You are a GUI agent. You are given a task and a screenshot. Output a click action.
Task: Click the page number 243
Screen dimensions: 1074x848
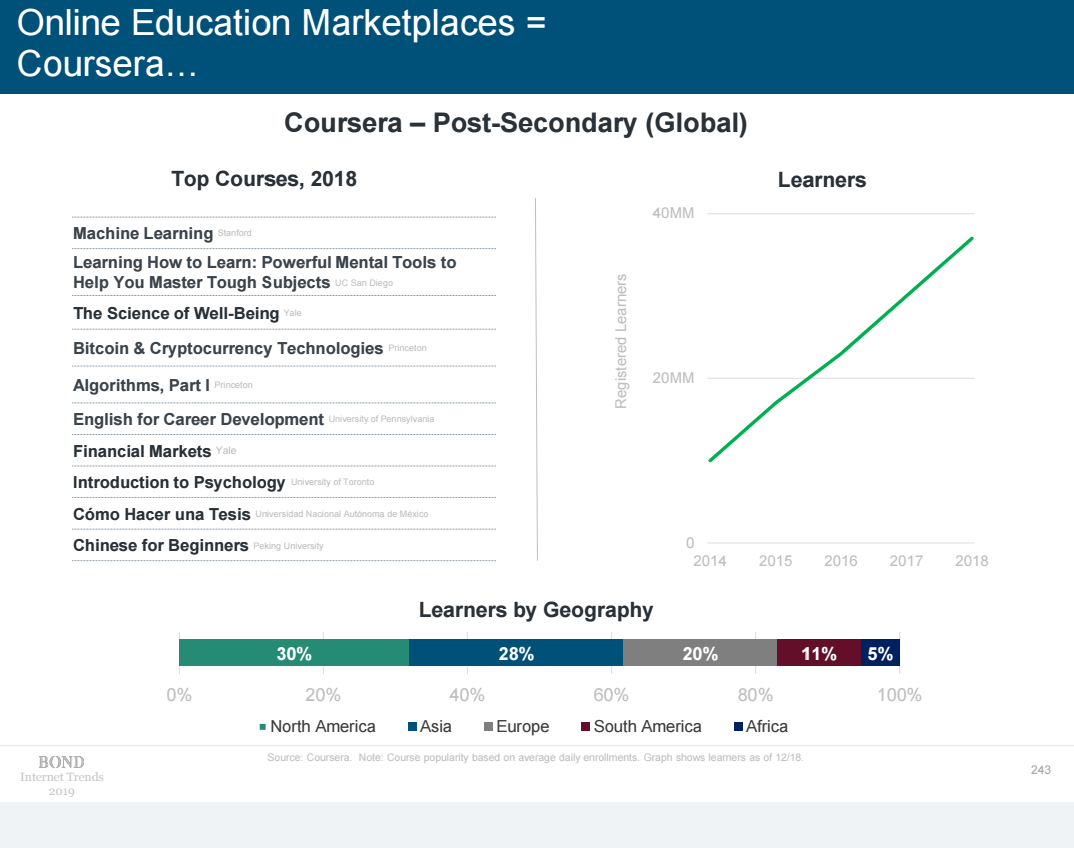pyautogui.click(x=1040, y=770)
